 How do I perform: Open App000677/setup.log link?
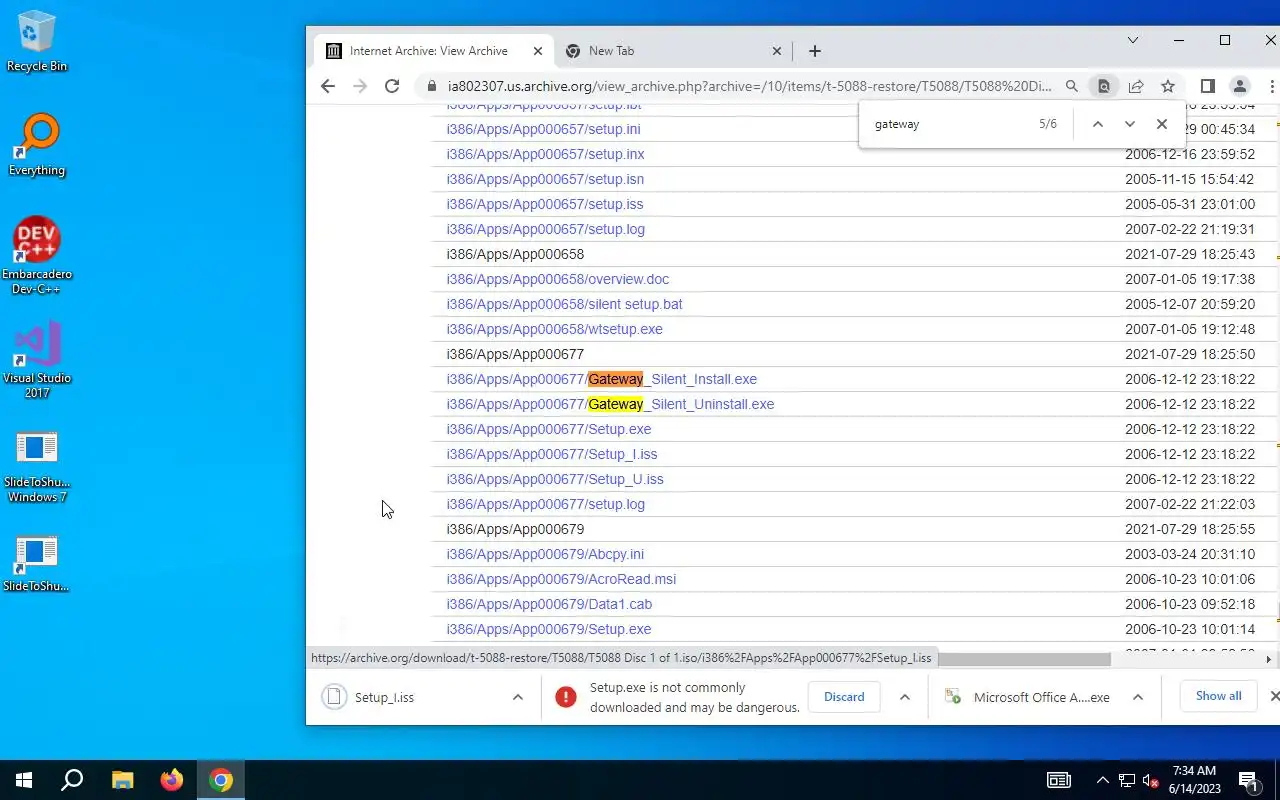coord(546,504)
